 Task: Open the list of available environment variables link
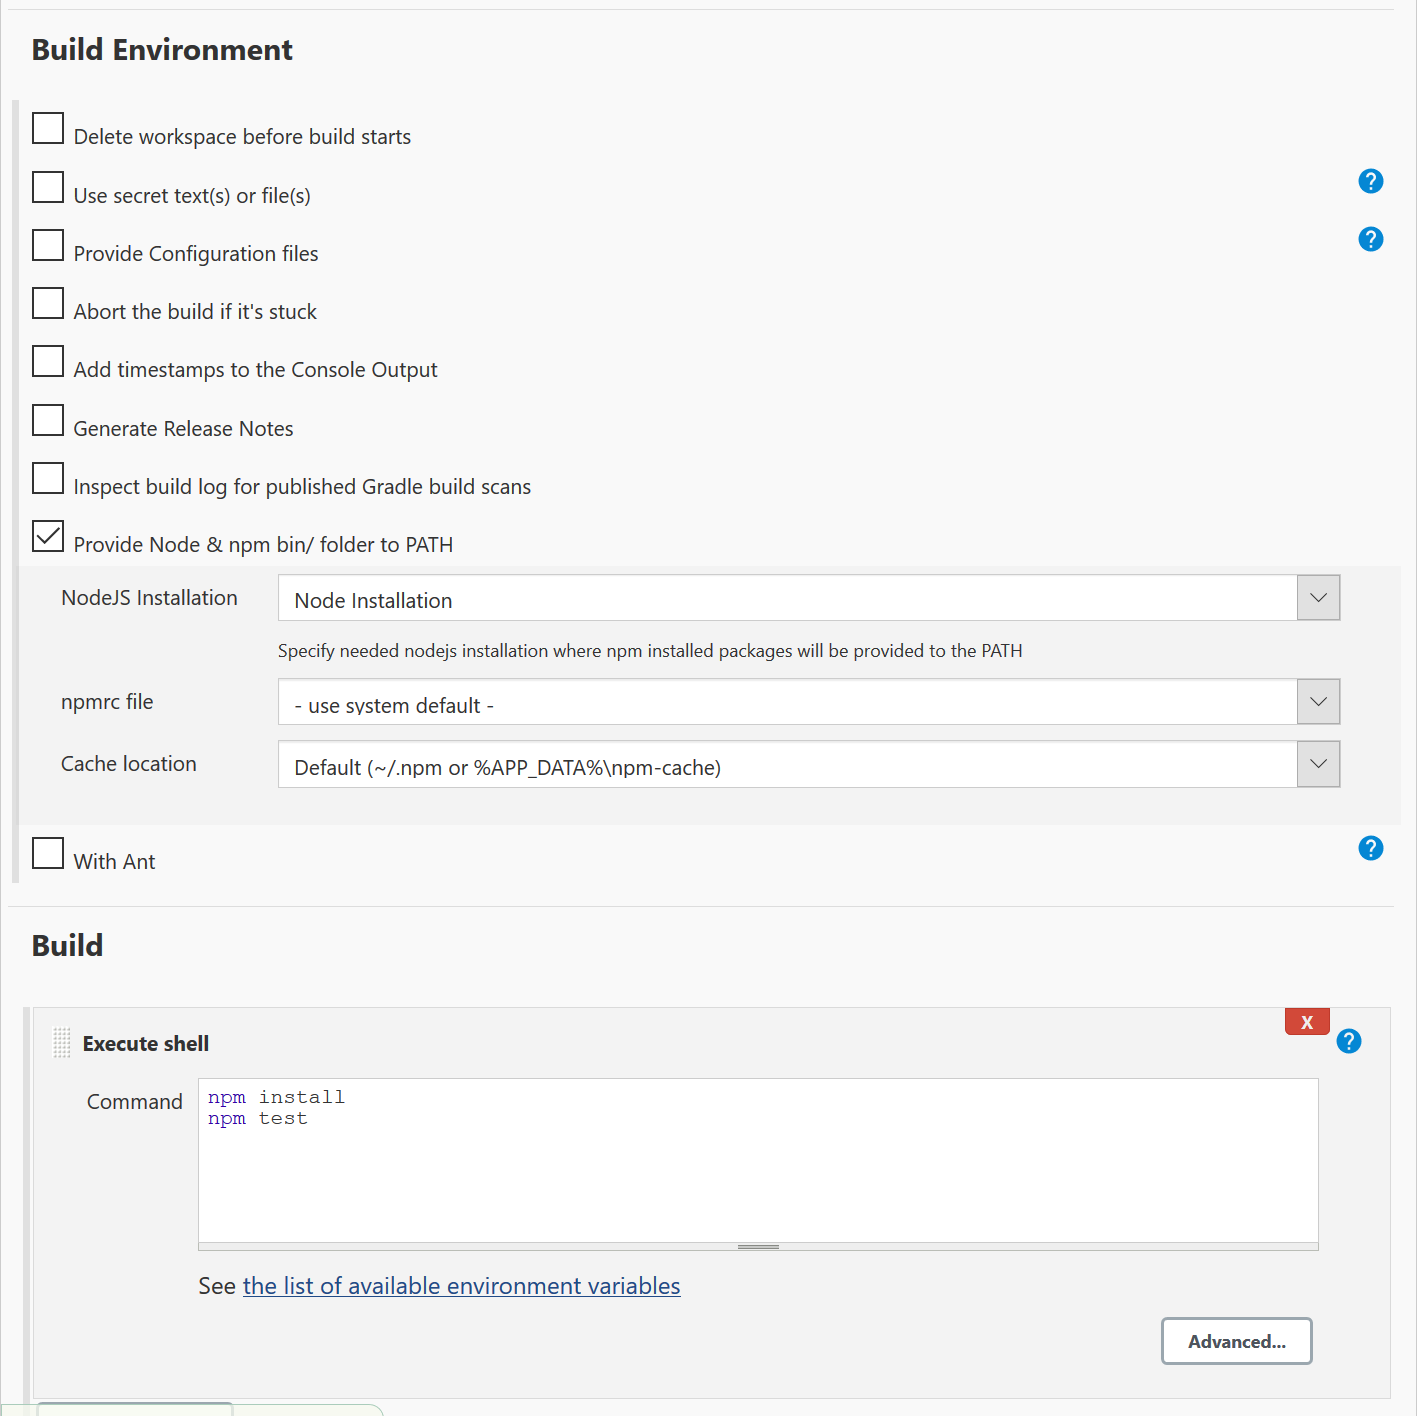pos(461,1286)
